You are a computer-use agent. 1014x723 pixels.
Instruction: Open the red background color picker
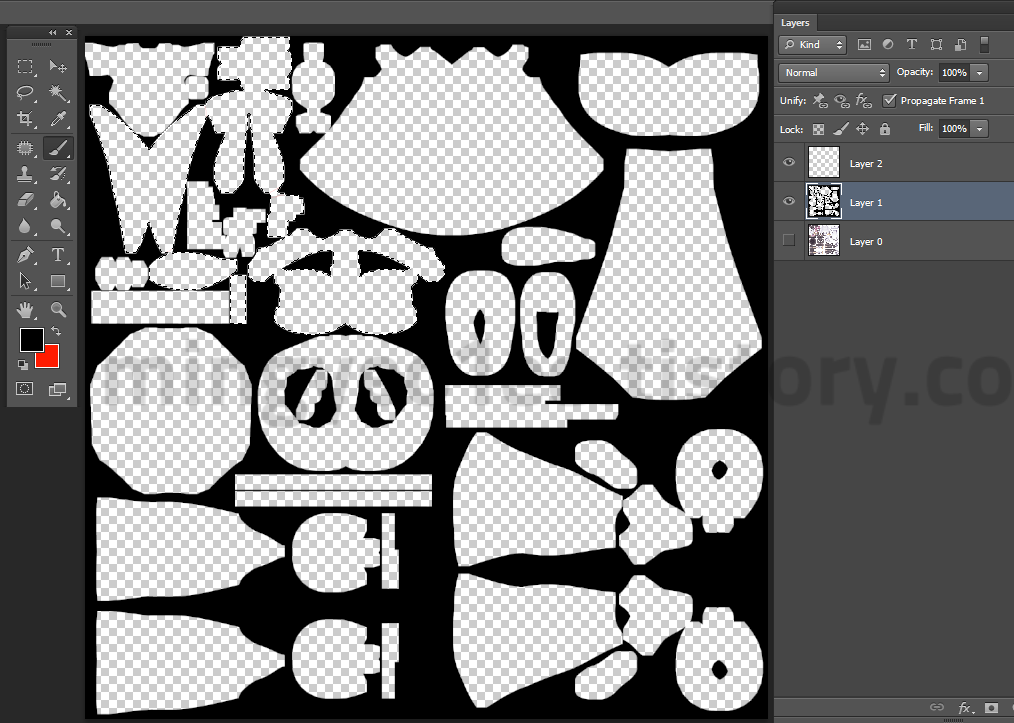pos(50,359)
